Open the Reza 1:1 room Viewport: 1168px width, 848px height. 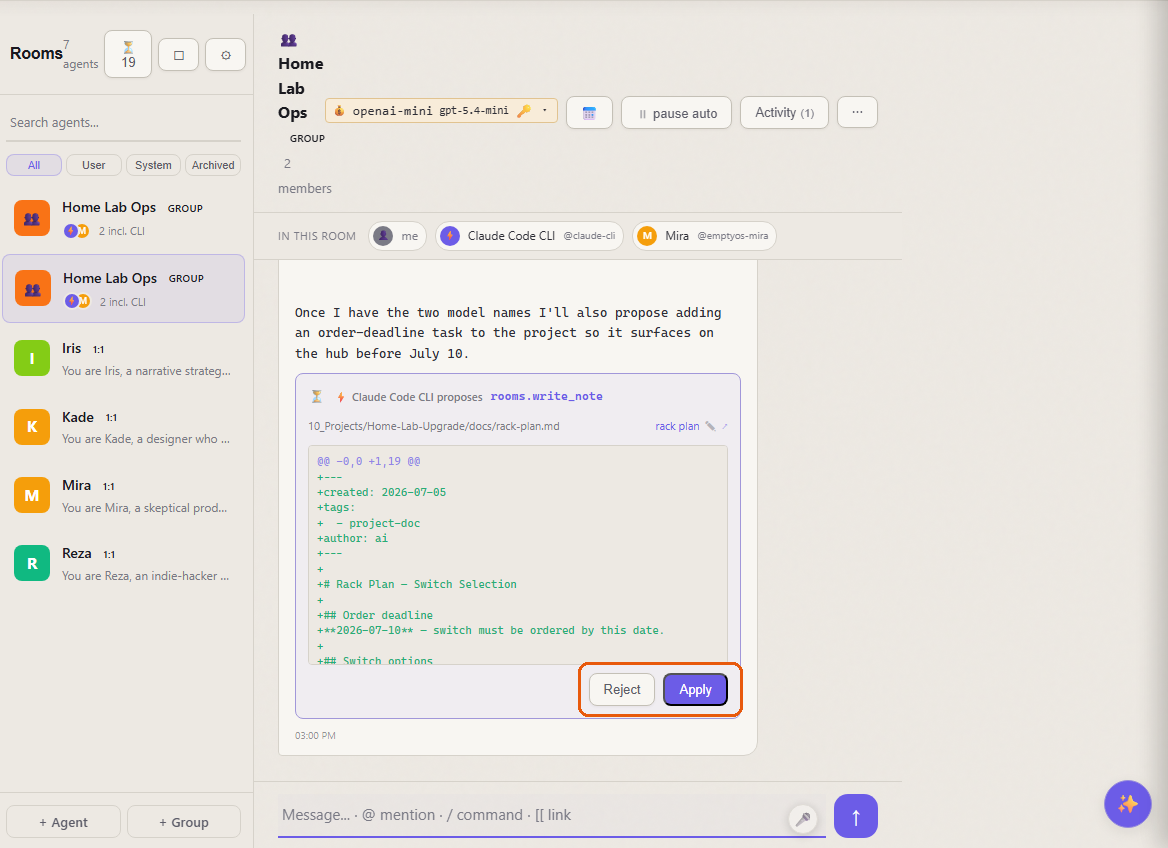click(124, 564)
